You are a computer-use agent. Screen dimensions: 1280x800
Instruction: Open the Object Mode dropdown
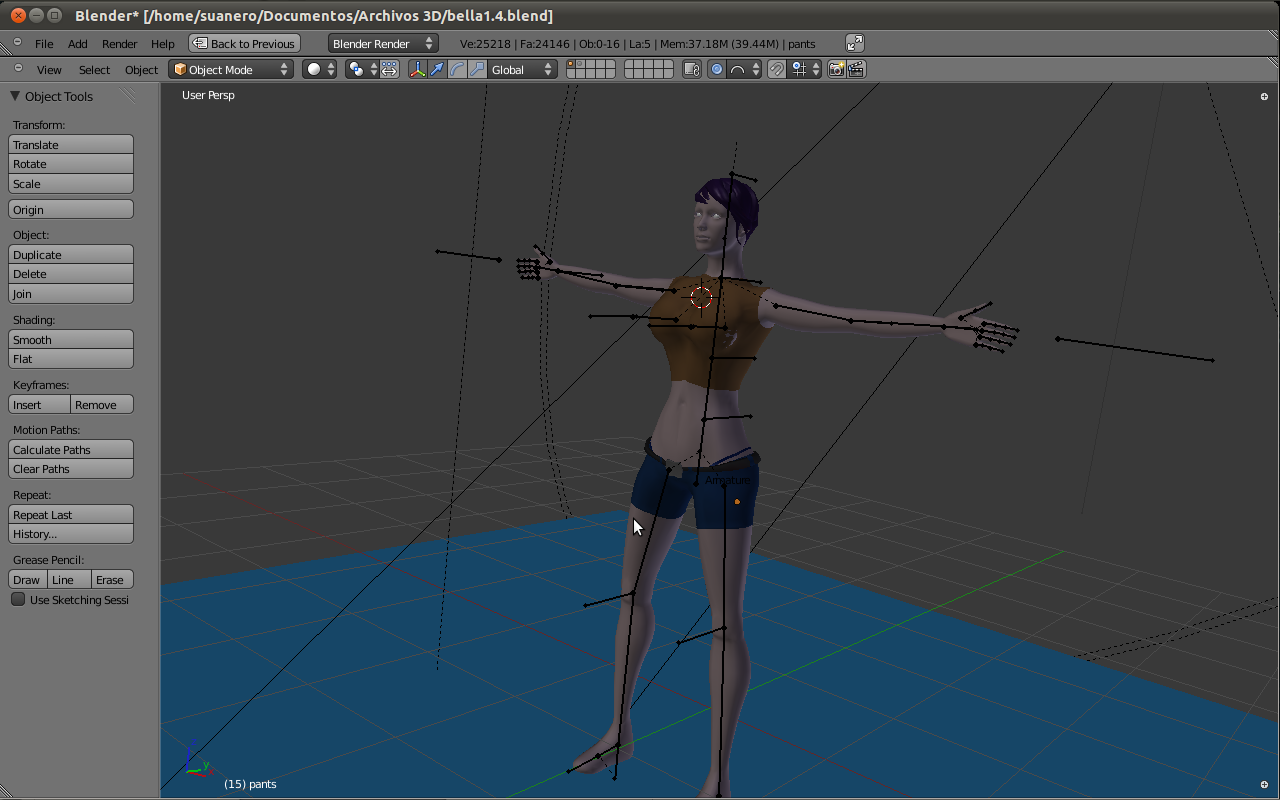(x=230, y=69)
